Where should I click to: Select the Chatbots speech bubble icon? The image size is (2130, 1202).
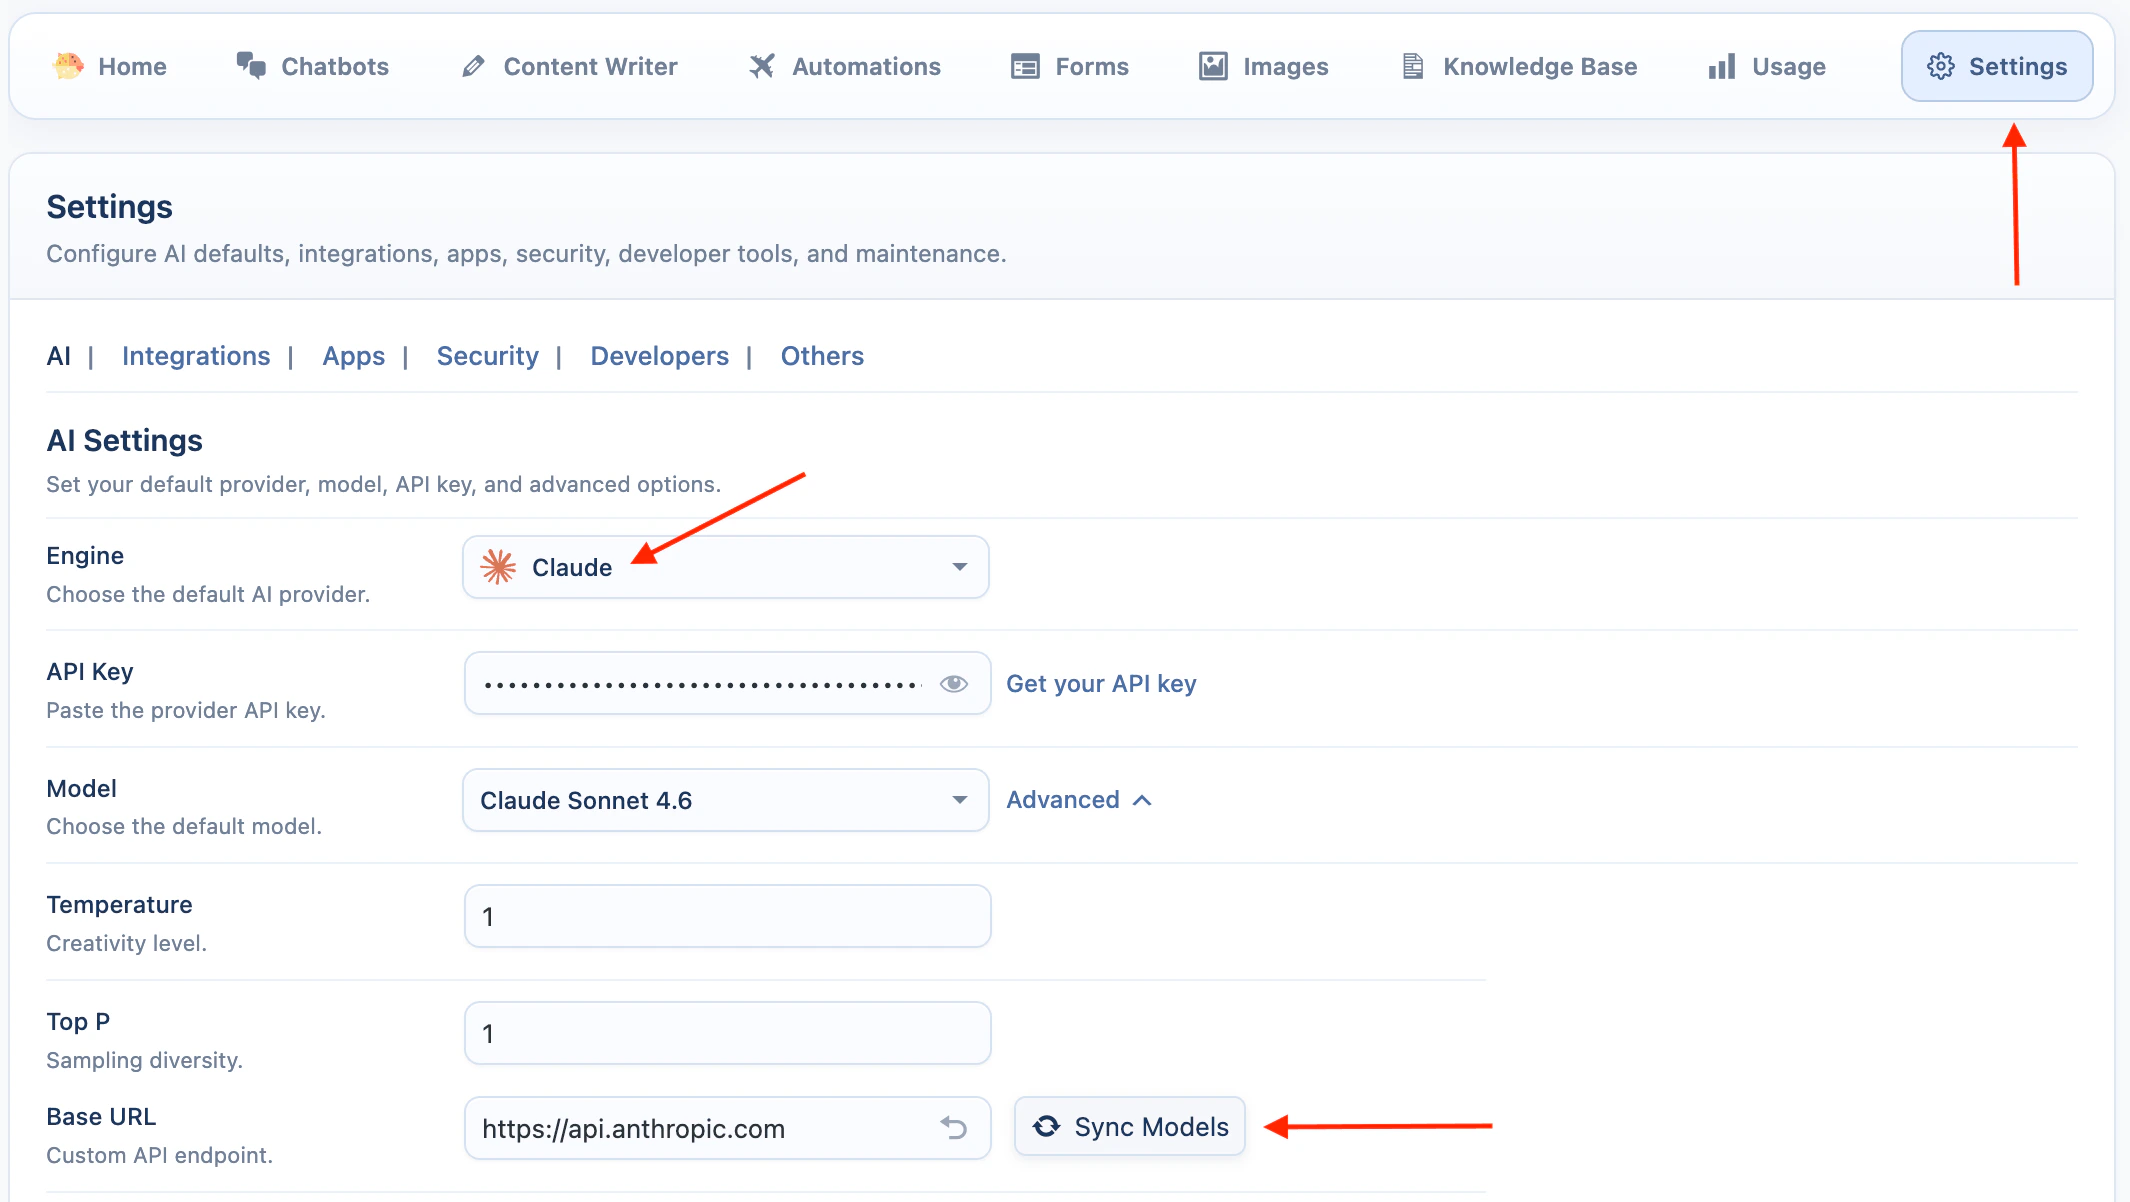tap(251, 66)
